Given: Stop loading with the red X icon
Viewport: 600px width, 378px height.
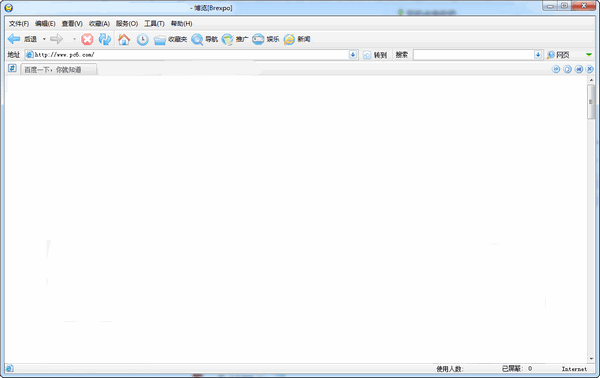Looking at the screenshot, I should pyautogui.click(x=87, y=39).
